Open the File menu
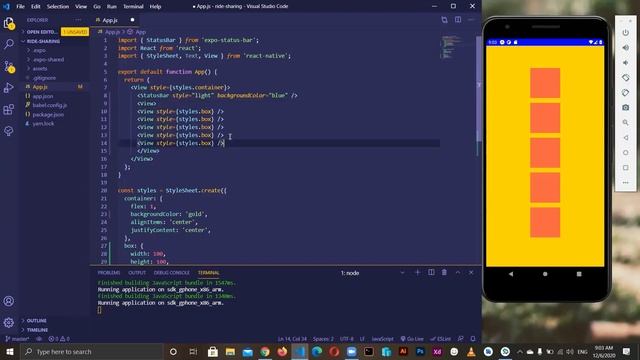Viewport: 640px width, 360px height. (x=20, y=7)
